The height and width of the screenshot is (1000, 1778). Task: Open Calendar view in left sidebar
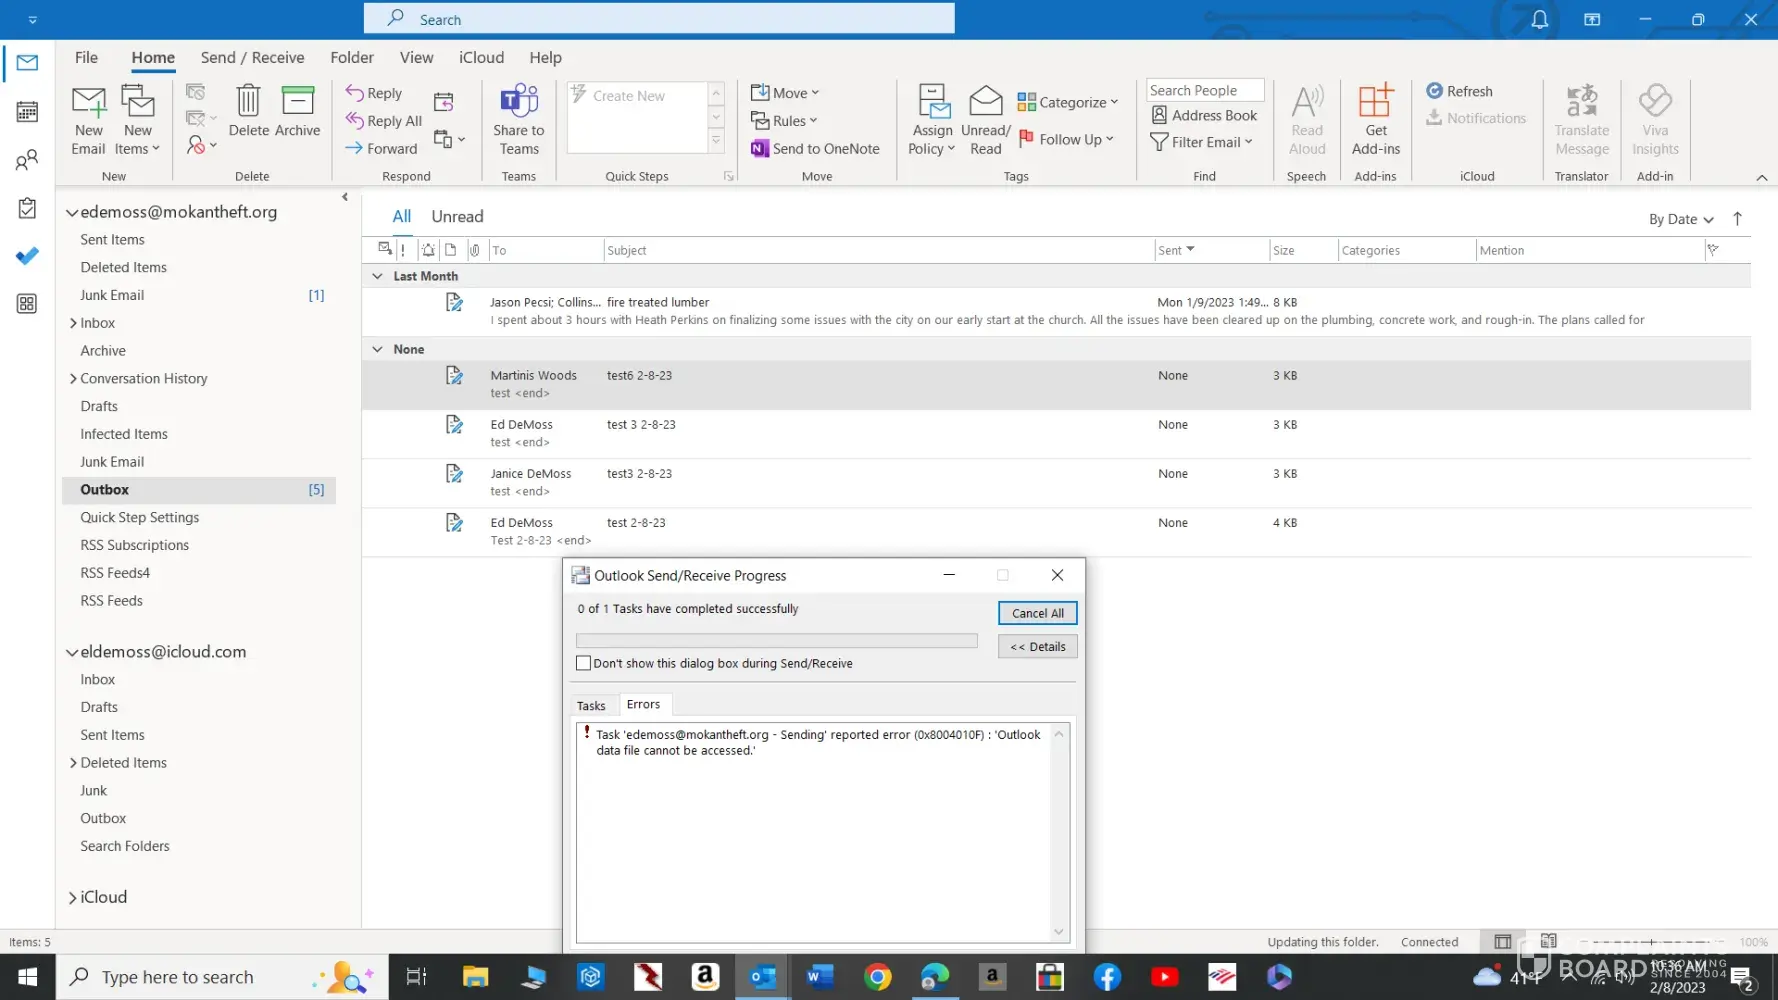[x=27, y=112]
